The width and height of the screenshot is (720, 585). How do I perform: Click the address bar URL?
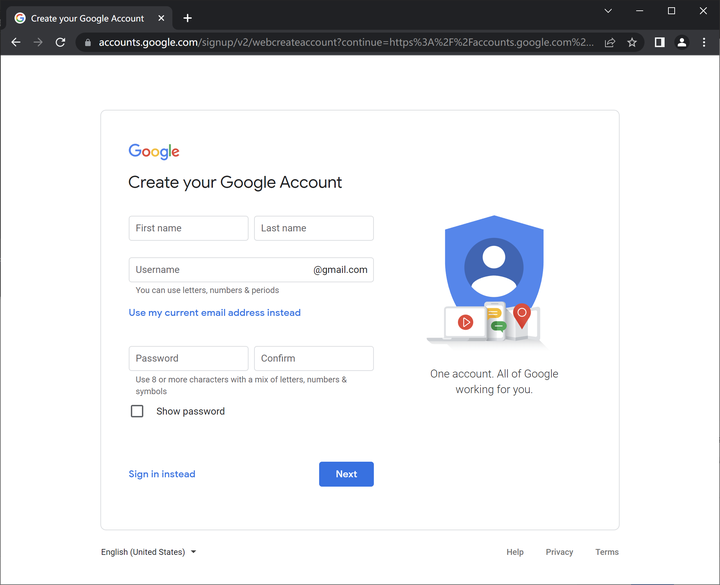click(x=346, y=43)
